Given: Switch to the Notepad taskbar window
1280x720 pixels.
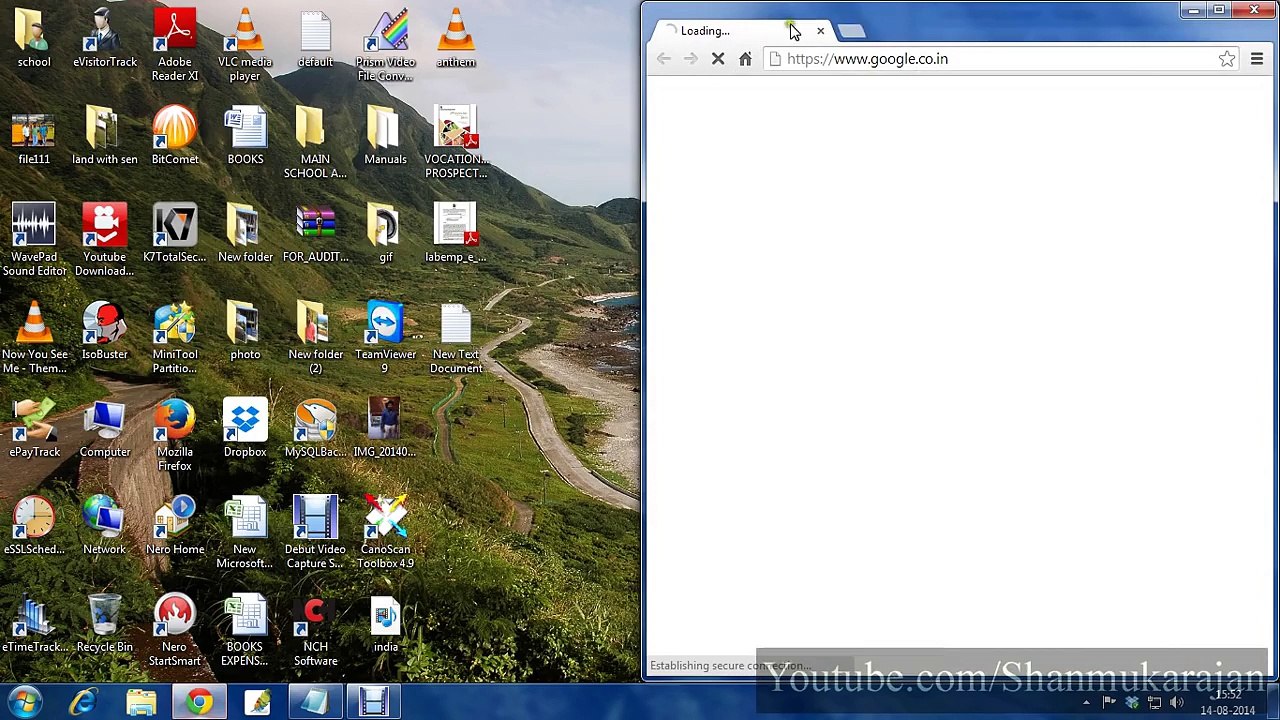Looking at the screenshot, I should [314, 702].
